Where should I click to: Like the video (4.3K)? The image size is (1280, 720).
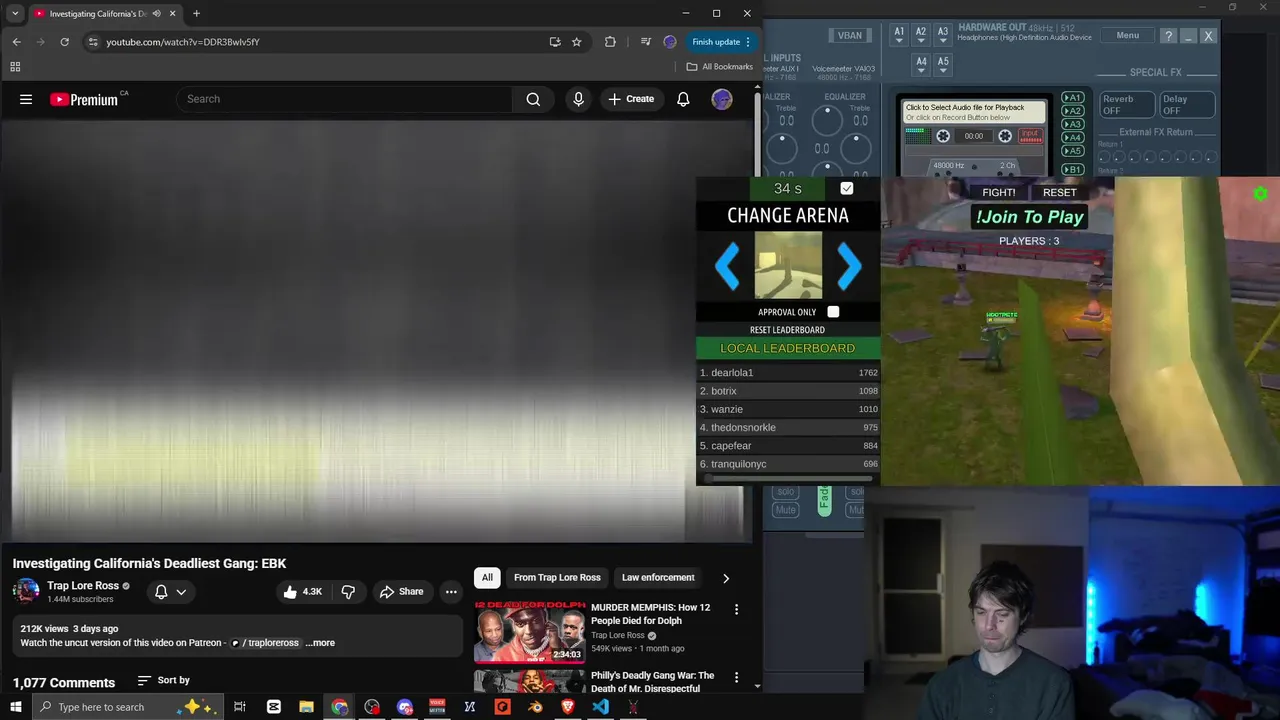[302, 592]
